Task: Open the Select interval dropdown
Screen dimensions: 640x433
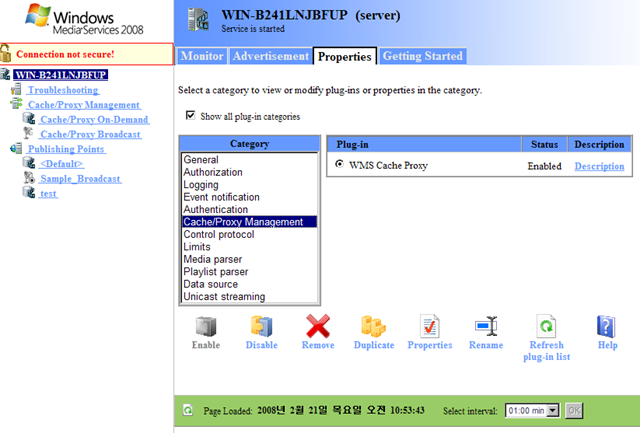Action: click(x=553, y=410)
